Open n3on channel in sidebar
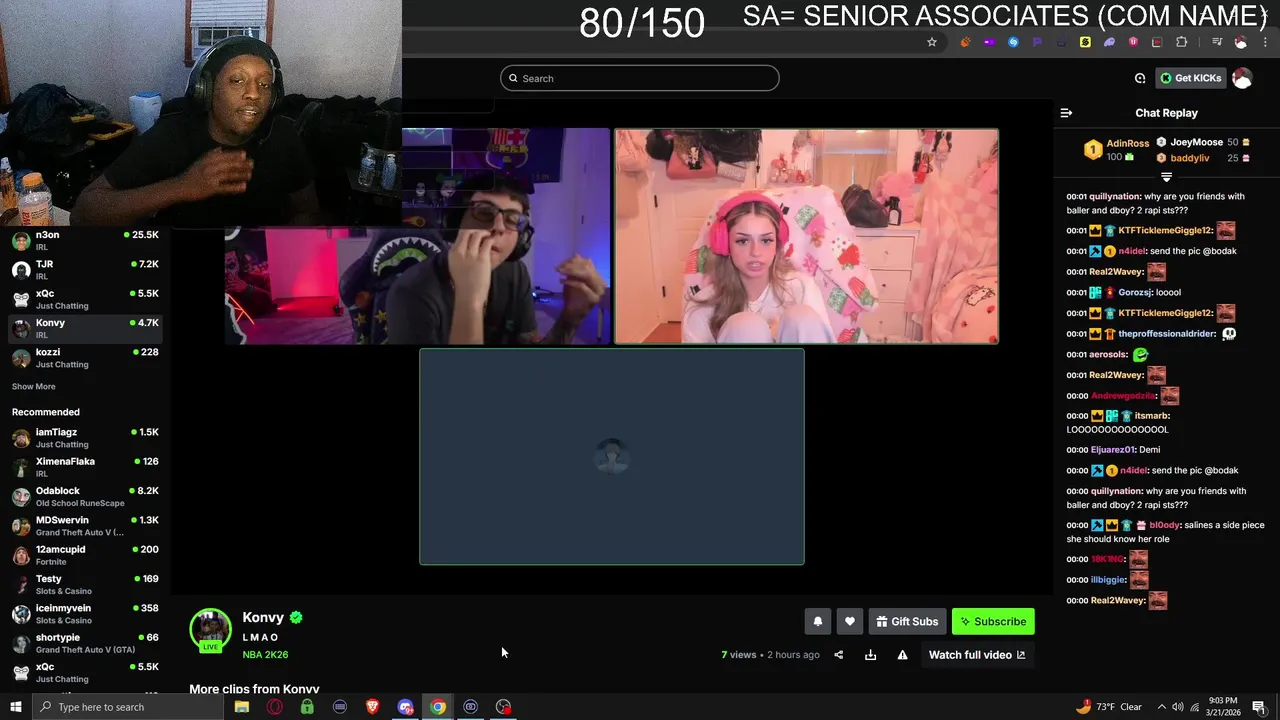Screen dimensions: 1280x720 [x=85, y=241]
